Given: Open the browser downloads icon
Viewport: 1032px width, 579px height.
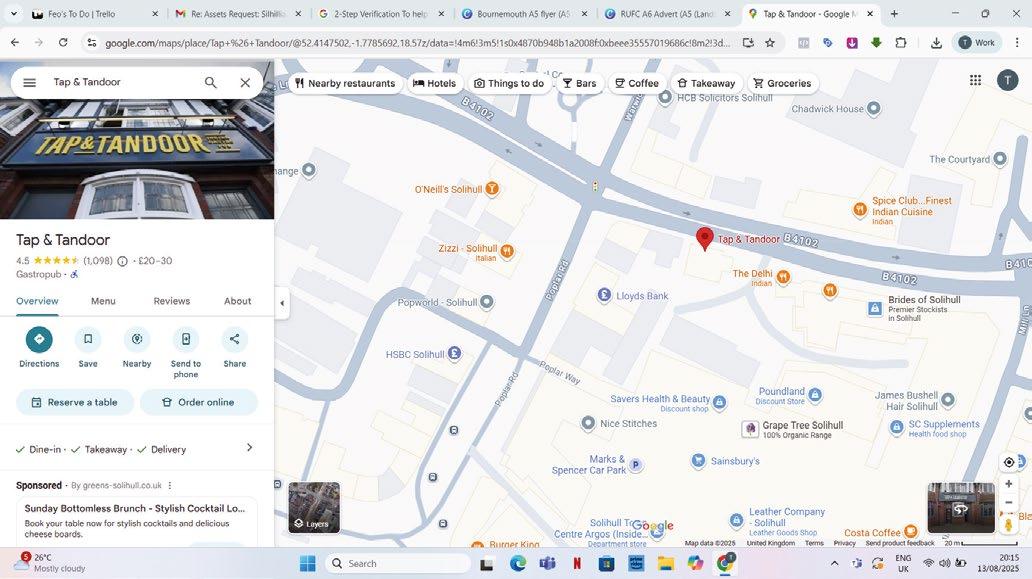Looking at the screenshot, I should 936,43.
